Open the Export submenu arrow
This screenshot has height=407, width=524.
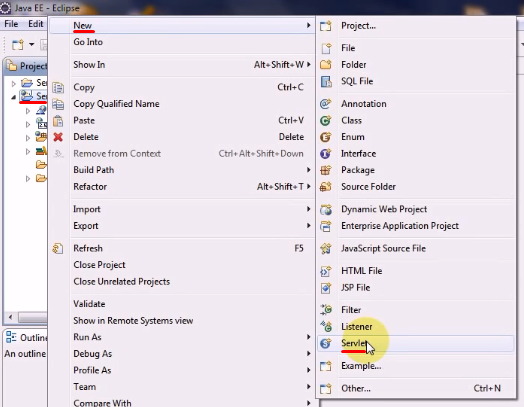[x=309, y=226]
